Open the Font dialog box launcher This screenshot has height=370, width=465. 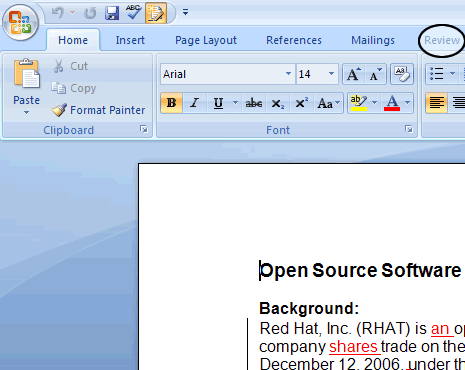409,129
